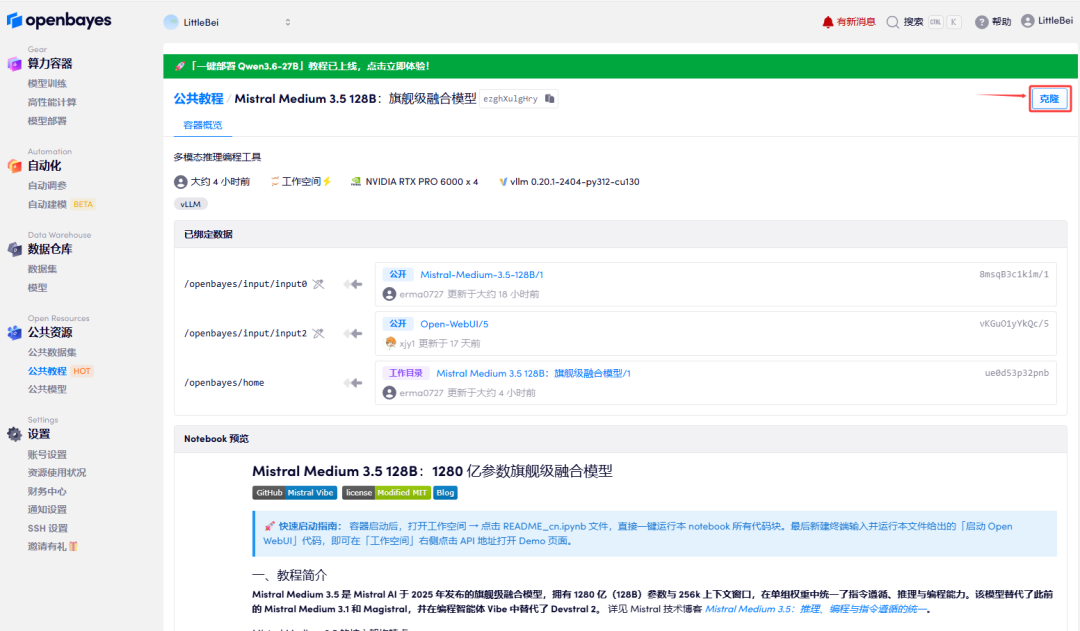Screen dimensions: 1080x631
Task: Open 财务中心 in the sidebar
Action: pyautogui.click(x=47, y=491)
